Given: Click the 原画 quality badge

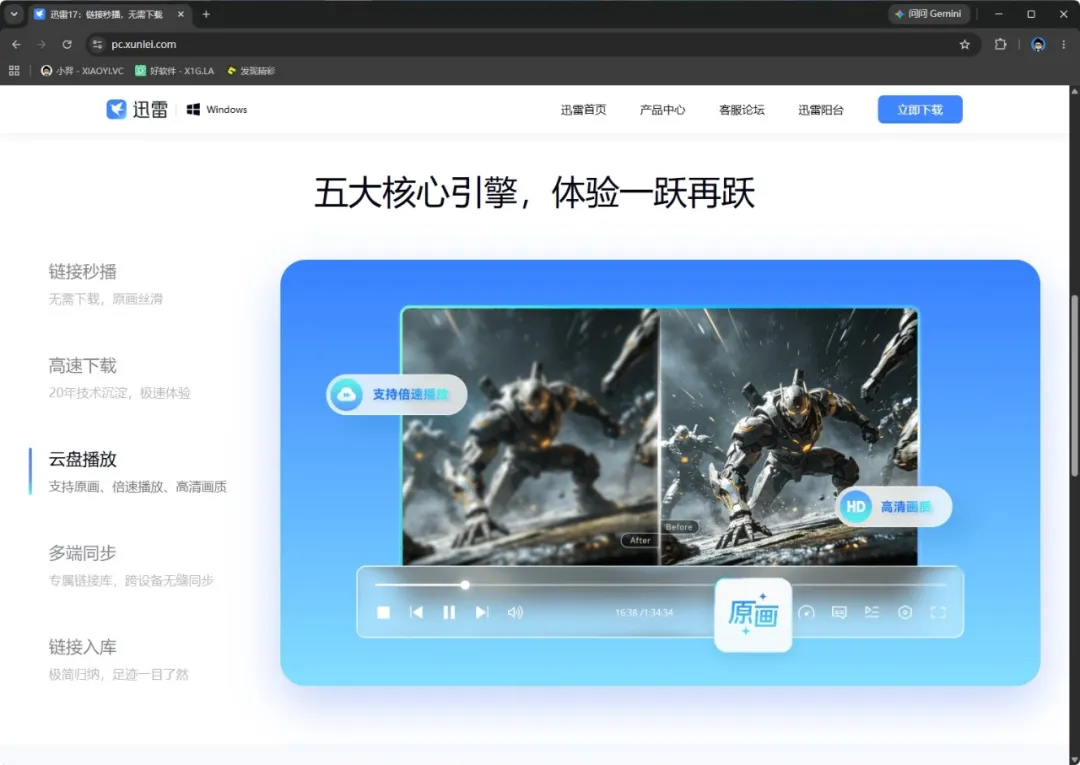Looking at the screenshot, I should tap(753, 614).
